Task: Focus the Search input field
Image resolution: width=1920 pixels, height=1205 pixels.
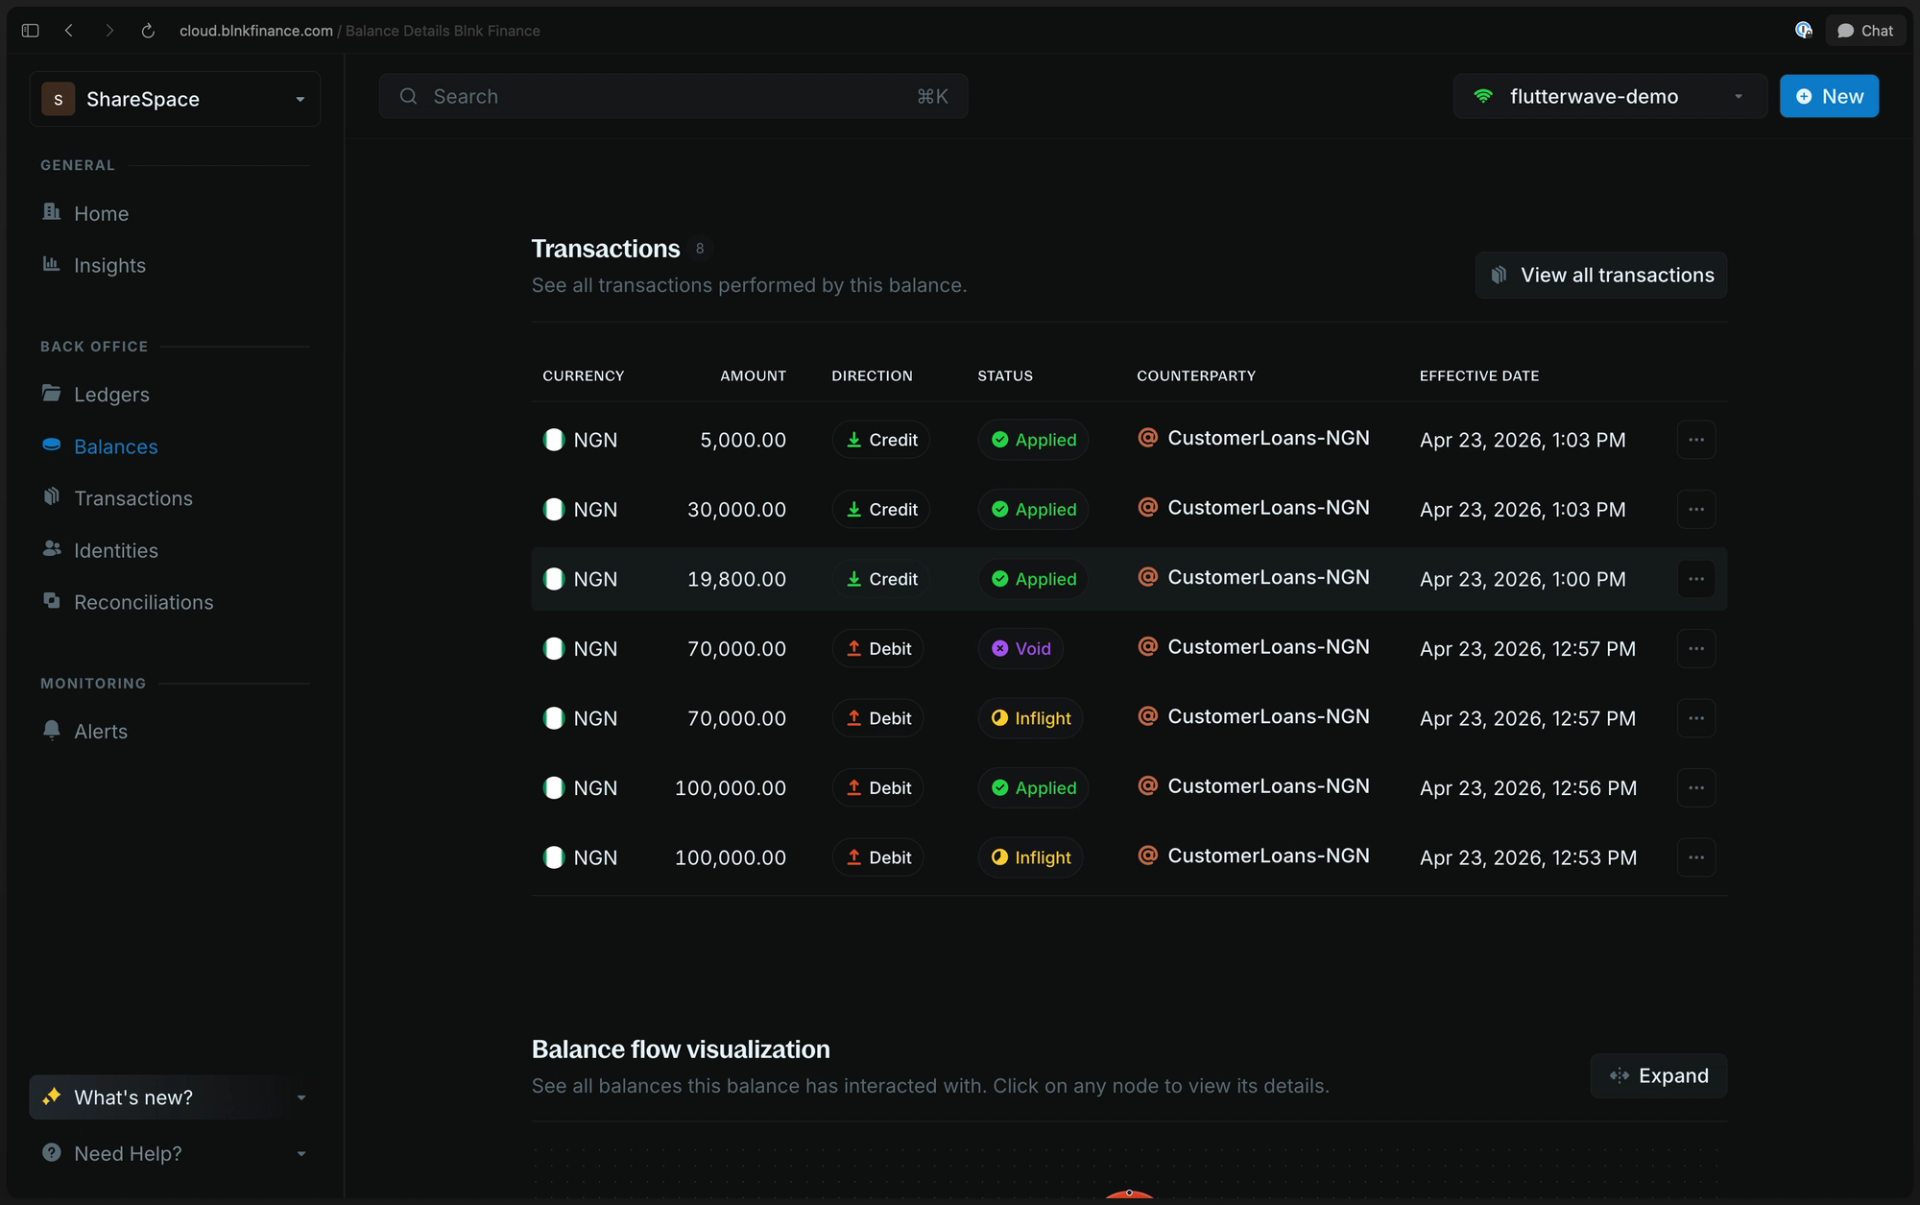Action: point(673,97)
